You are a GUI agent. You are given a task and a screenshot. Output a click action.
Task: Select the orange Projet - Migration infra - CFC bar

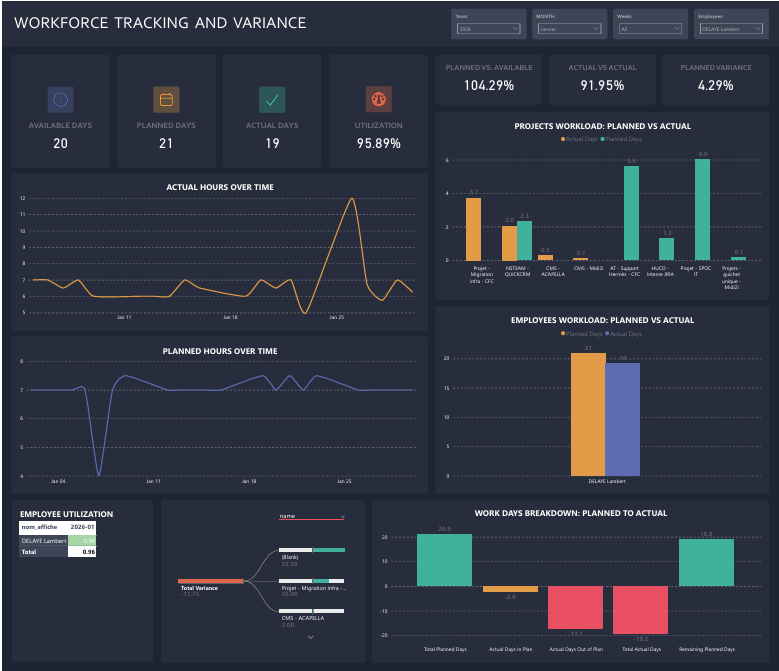pos(473,229)
